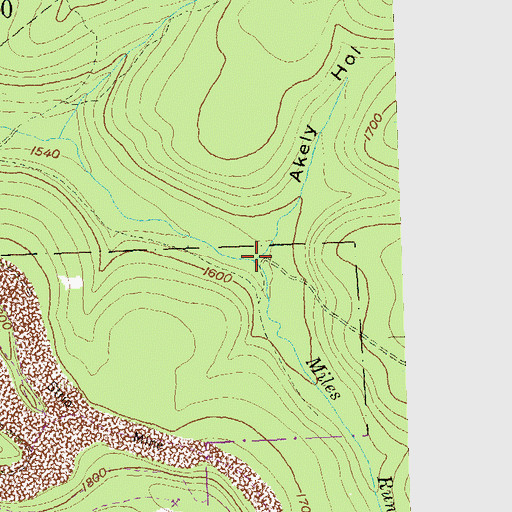This screenshot has width=512, height=512.
Task: Click the "Hol" map label
Action: [346, 63]
